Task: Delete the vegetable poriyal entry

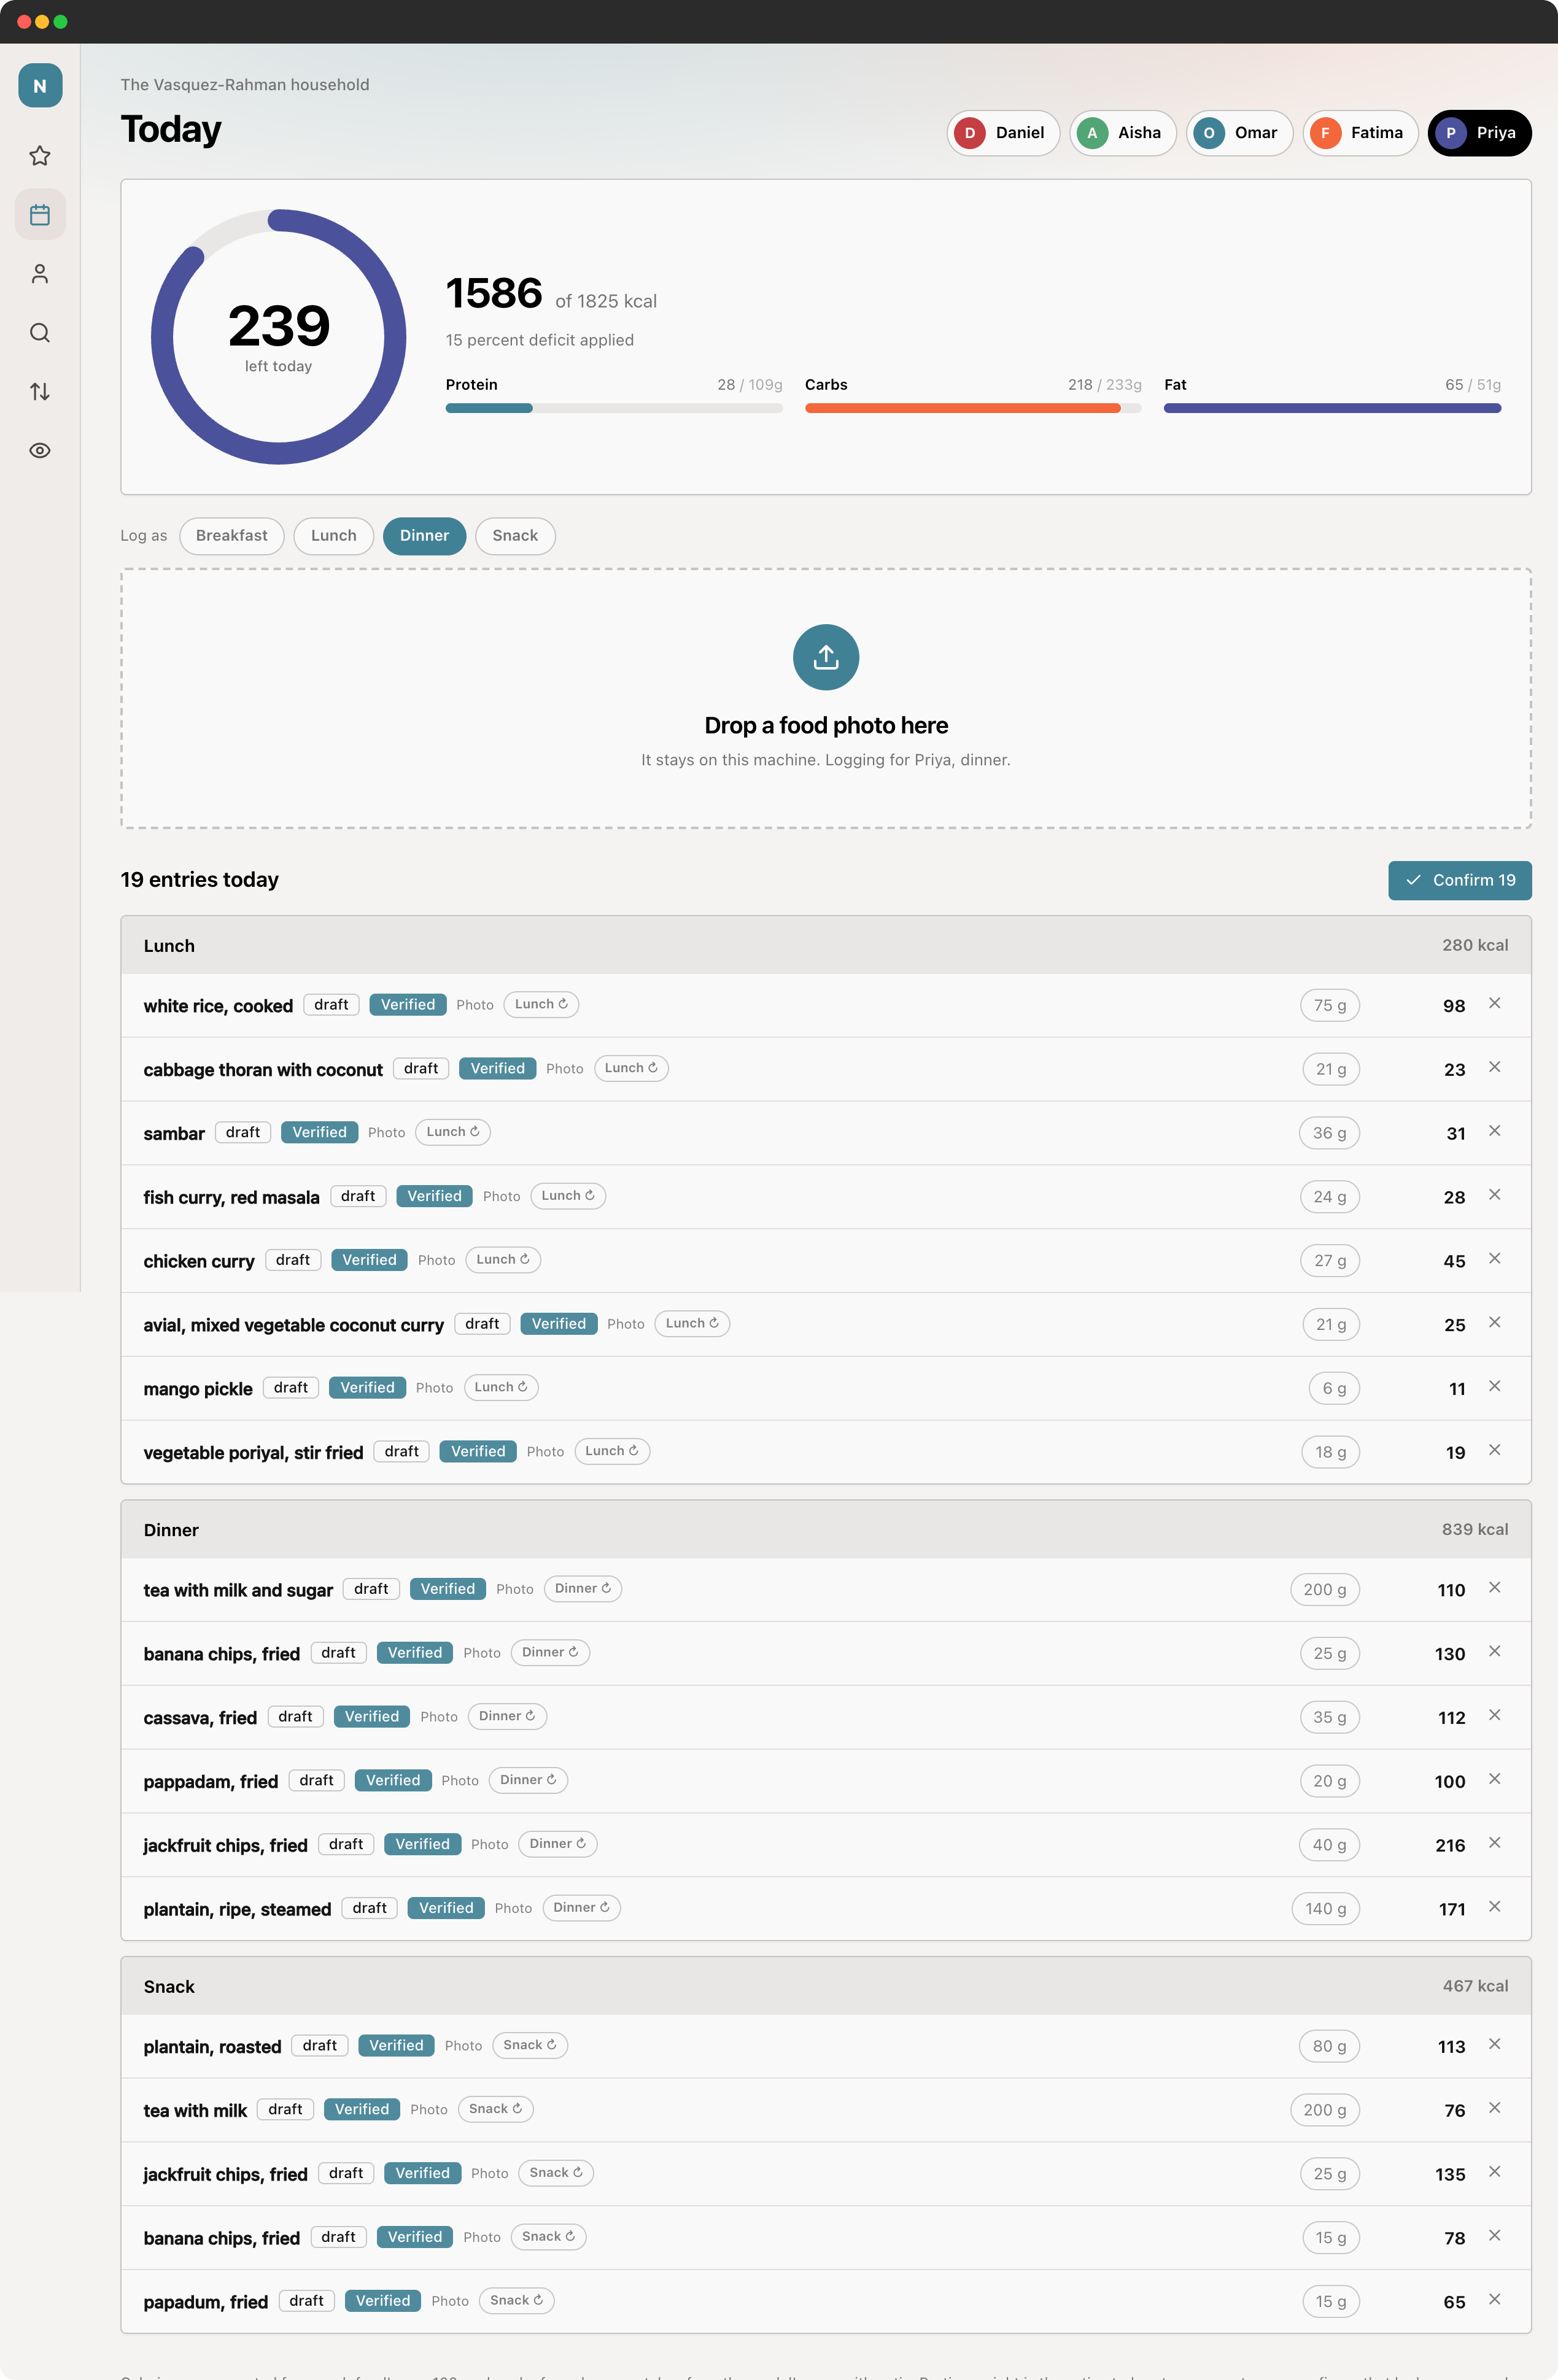Action: point(1494,1451)
